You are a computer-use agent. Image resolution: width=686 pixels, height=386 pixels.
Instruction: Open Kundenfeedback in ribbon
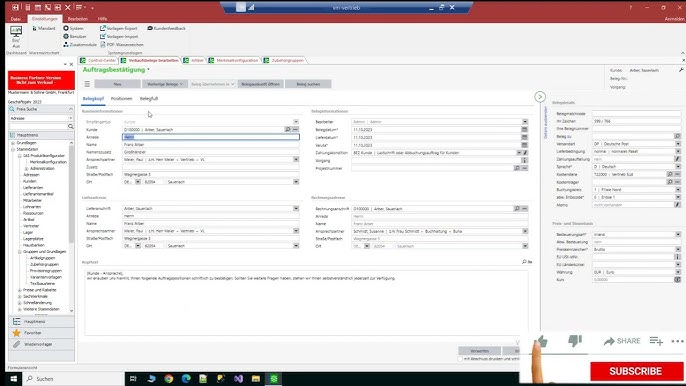pyautogui.click(x=166, y=28)
